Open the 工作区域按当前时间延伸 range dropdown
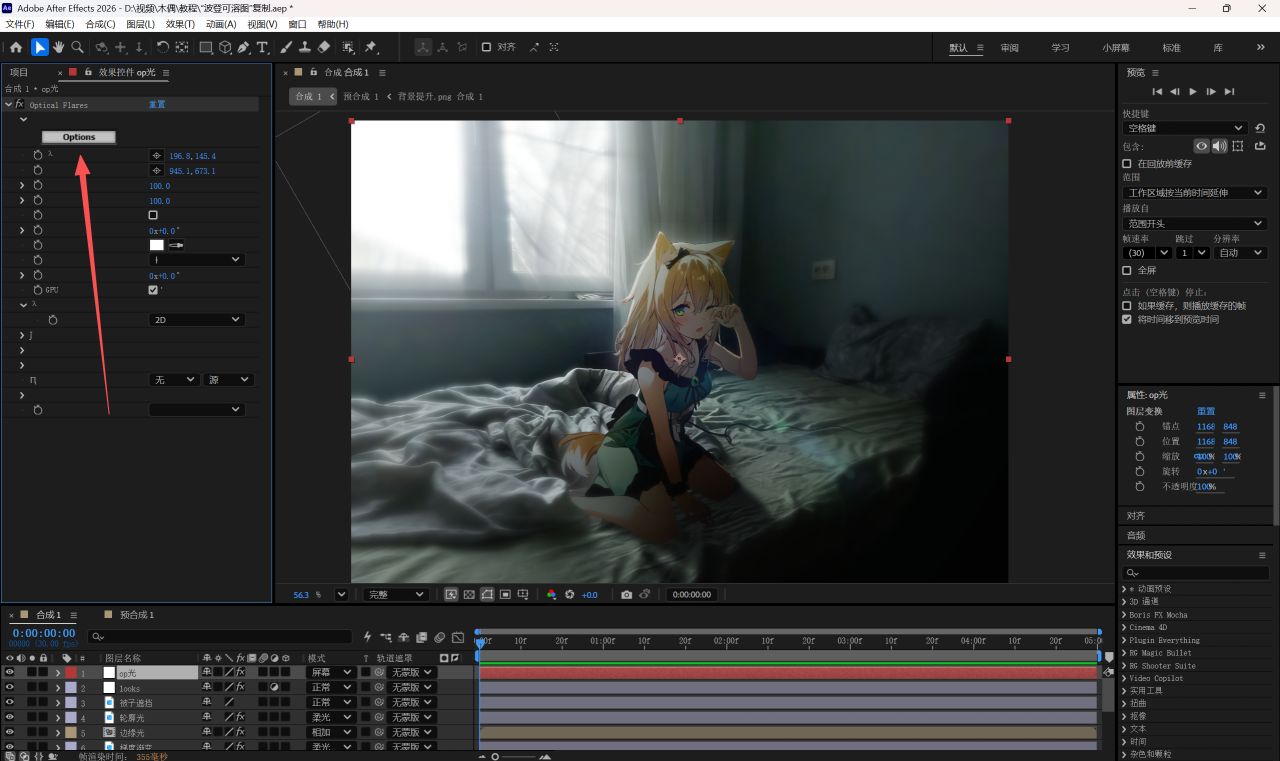Image resolution: width=1280 pixels, height=761 pixels. pyautogui.click(x=1194, y=193)
